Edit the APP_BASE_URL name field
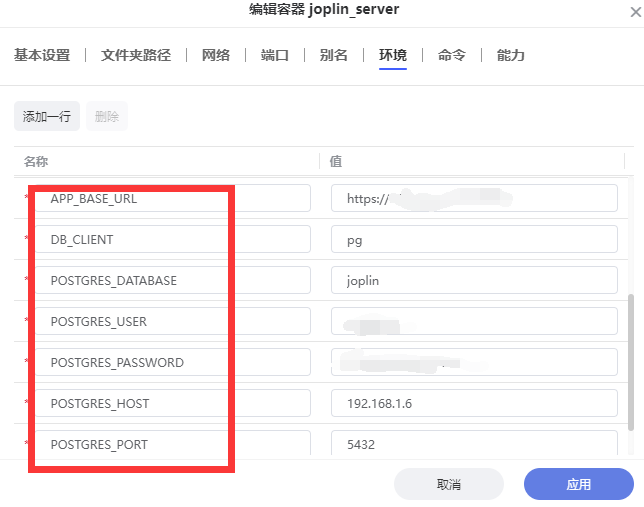Screen dimensions: 644x507 point(172,198)
